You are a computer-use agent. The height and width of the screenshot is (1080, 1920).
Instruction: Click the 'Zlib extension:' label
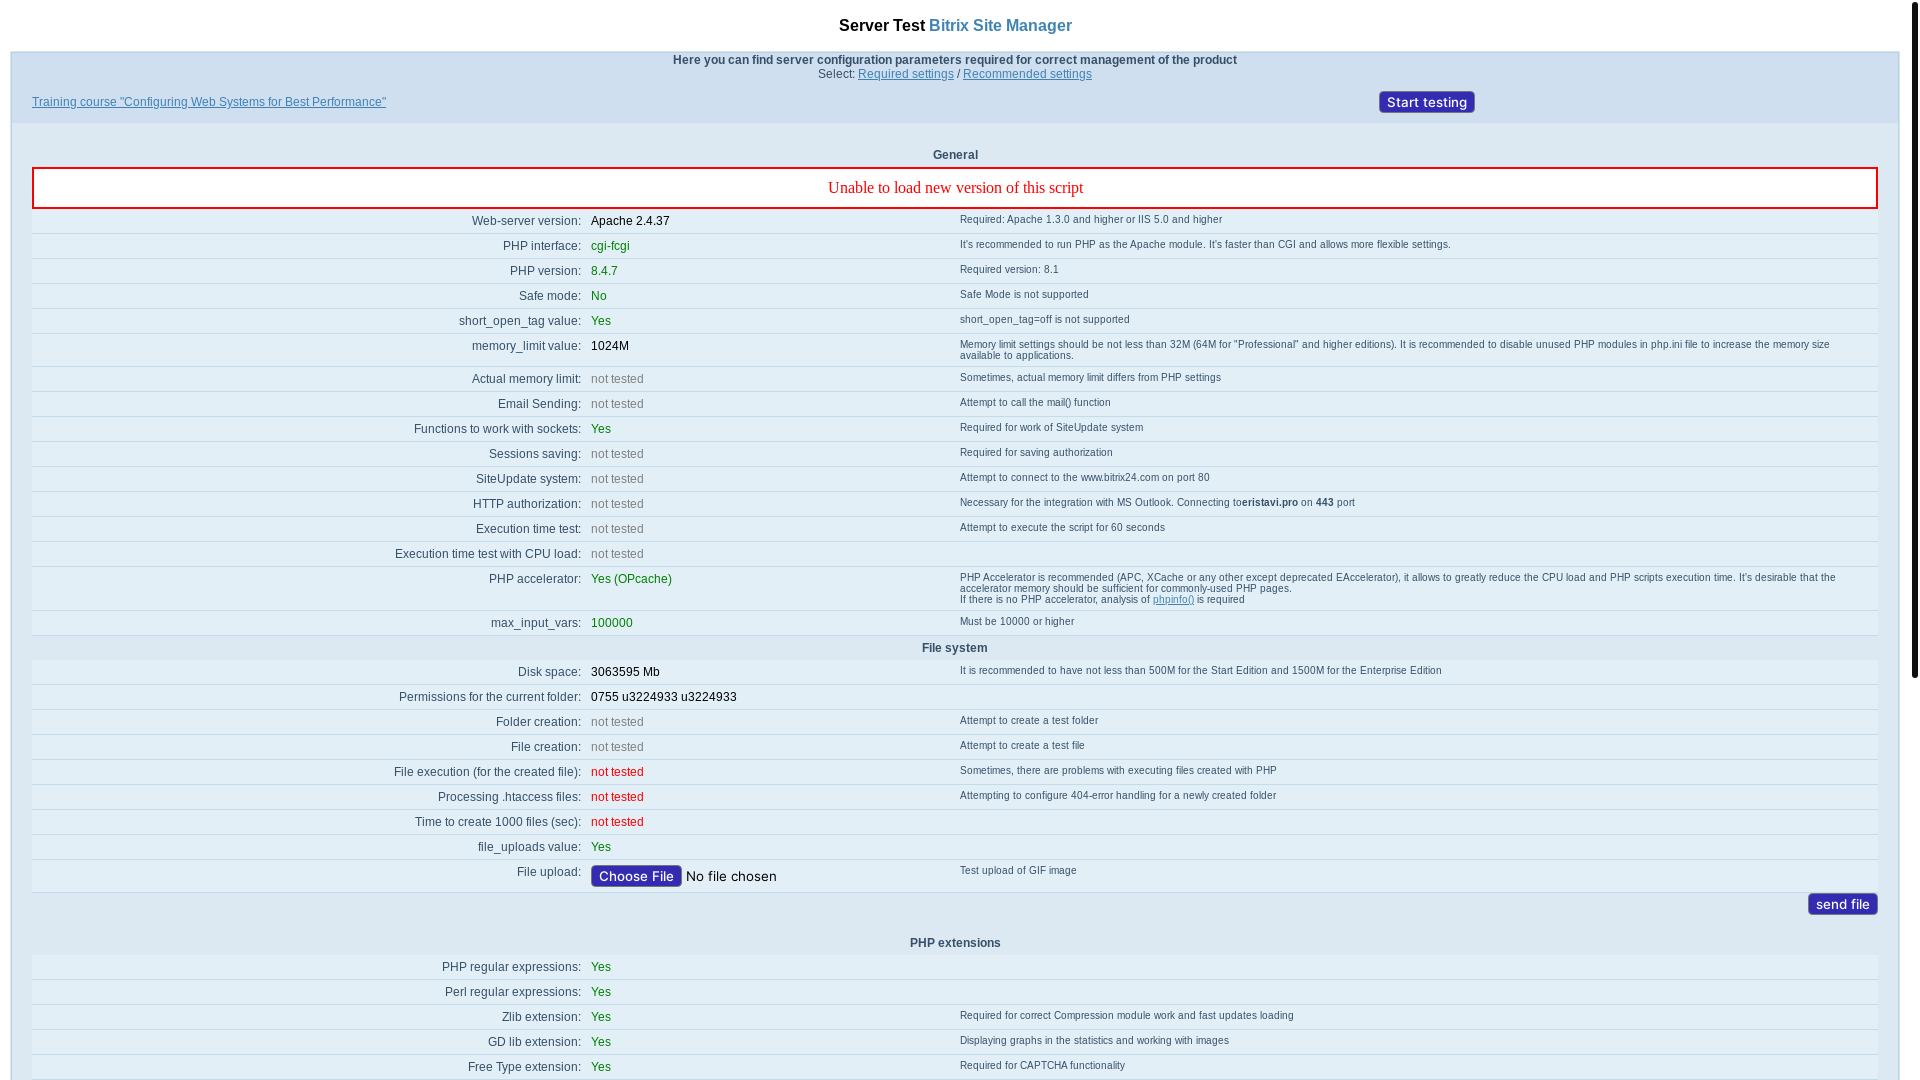(541, 1017)
